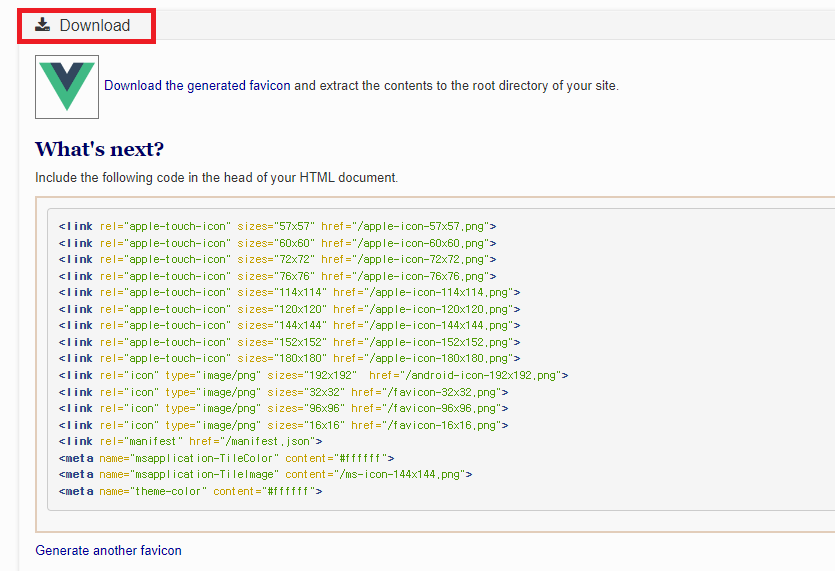Click the text 'Include the following code in the head'

142,177
